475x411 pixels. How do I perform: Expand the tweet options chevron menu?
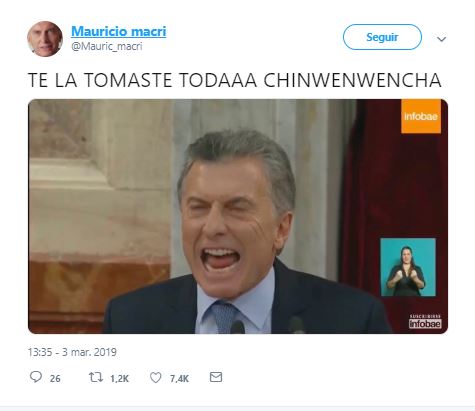pyautogui.click(x=441, y=39)
